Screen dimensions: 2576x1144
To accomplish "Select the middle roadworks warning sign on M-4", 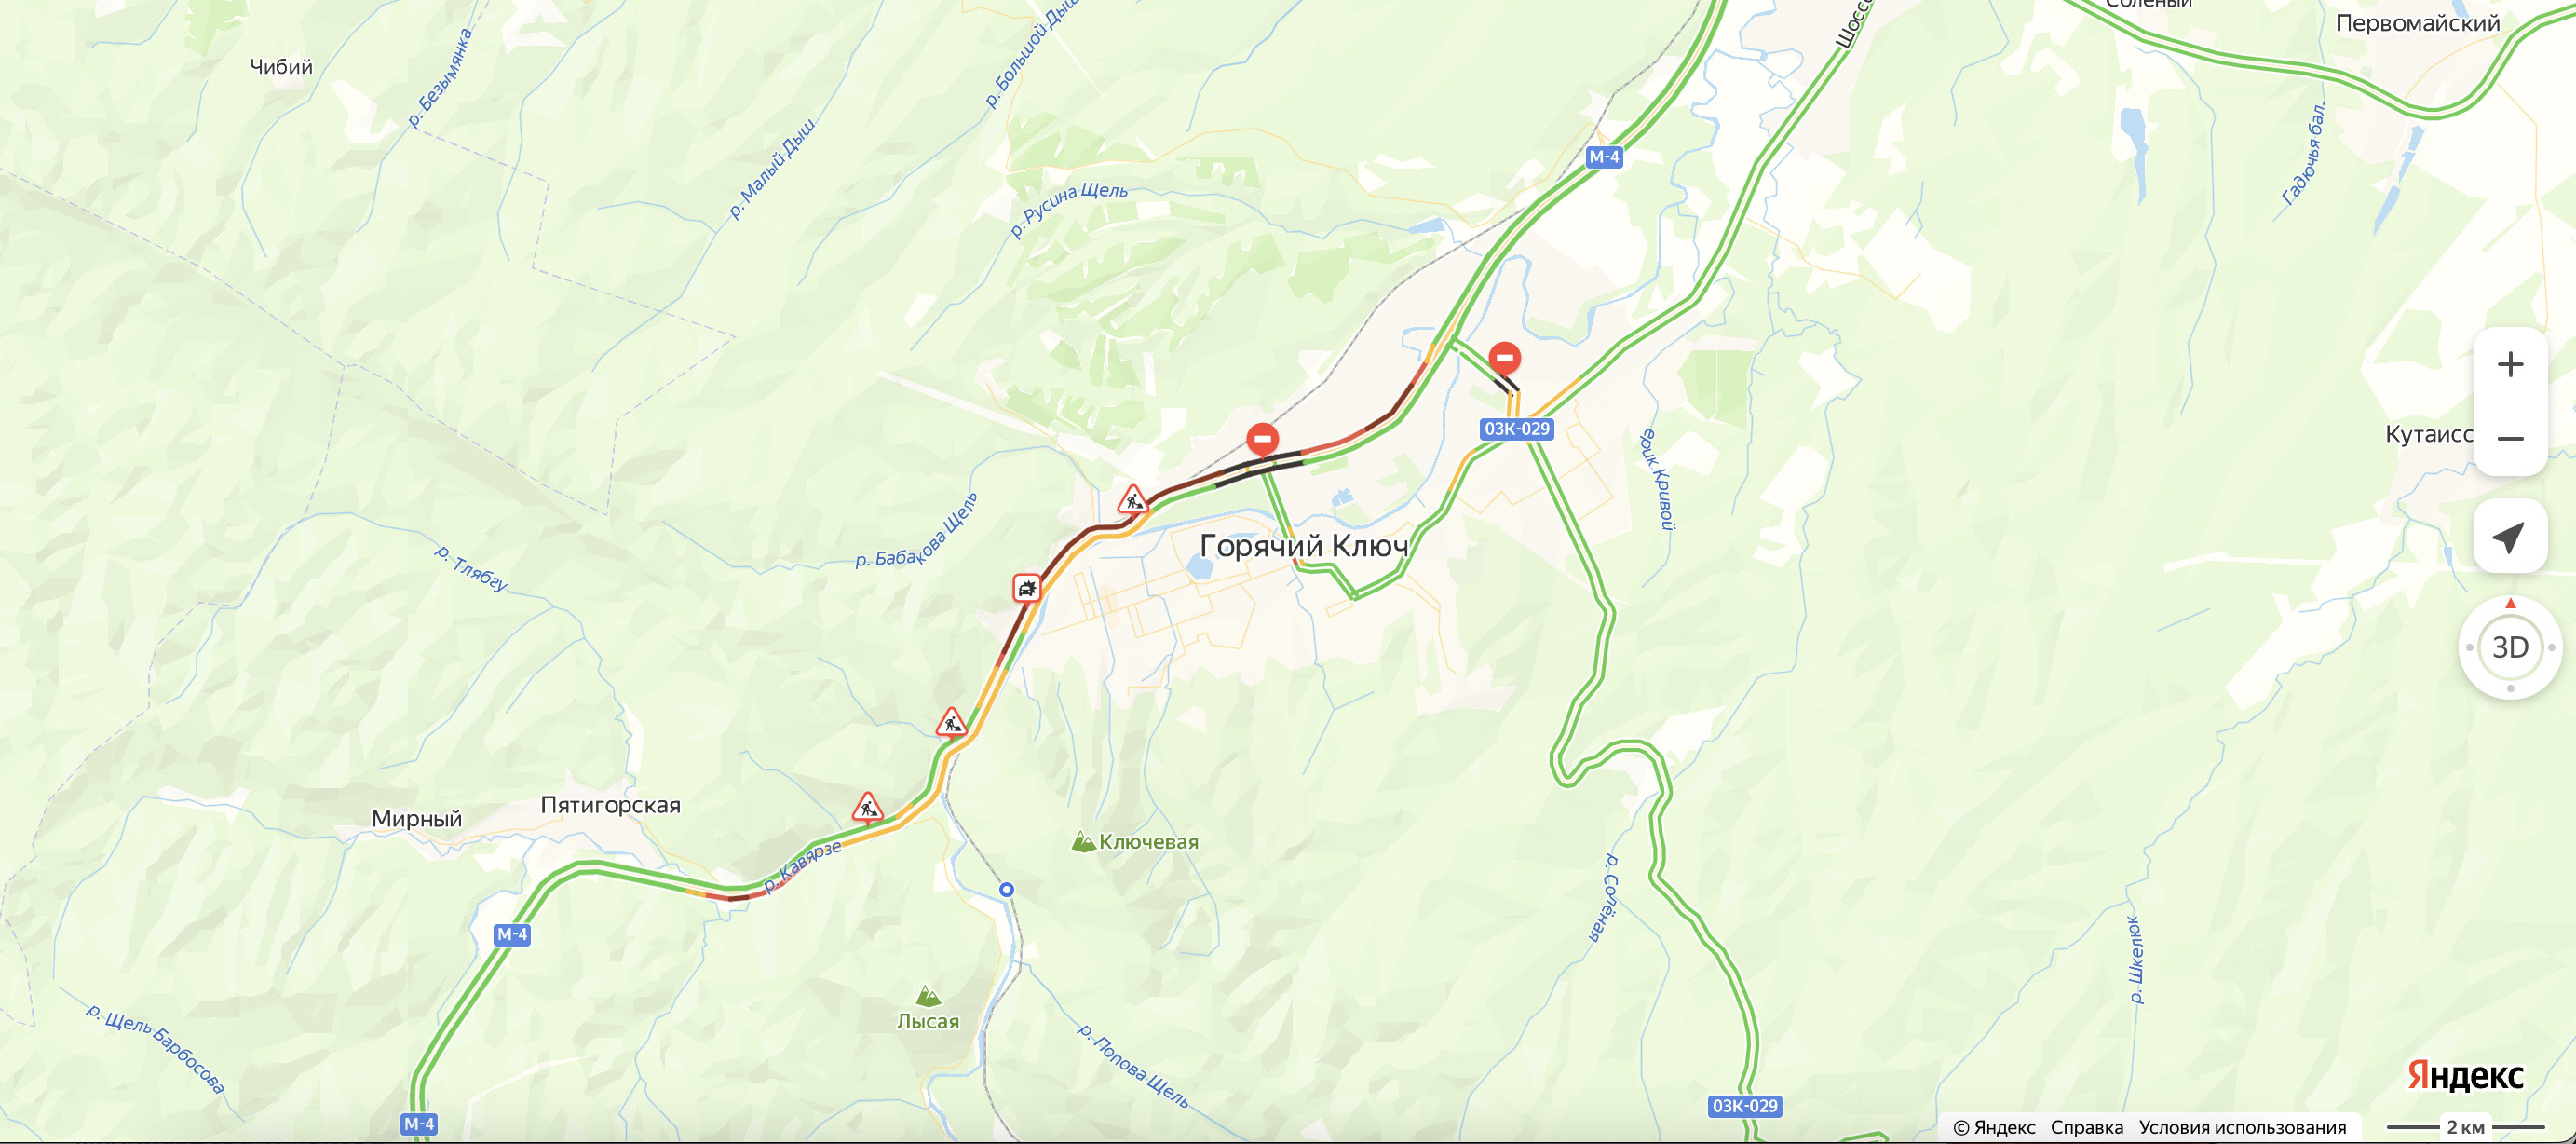I will [951, 722].
